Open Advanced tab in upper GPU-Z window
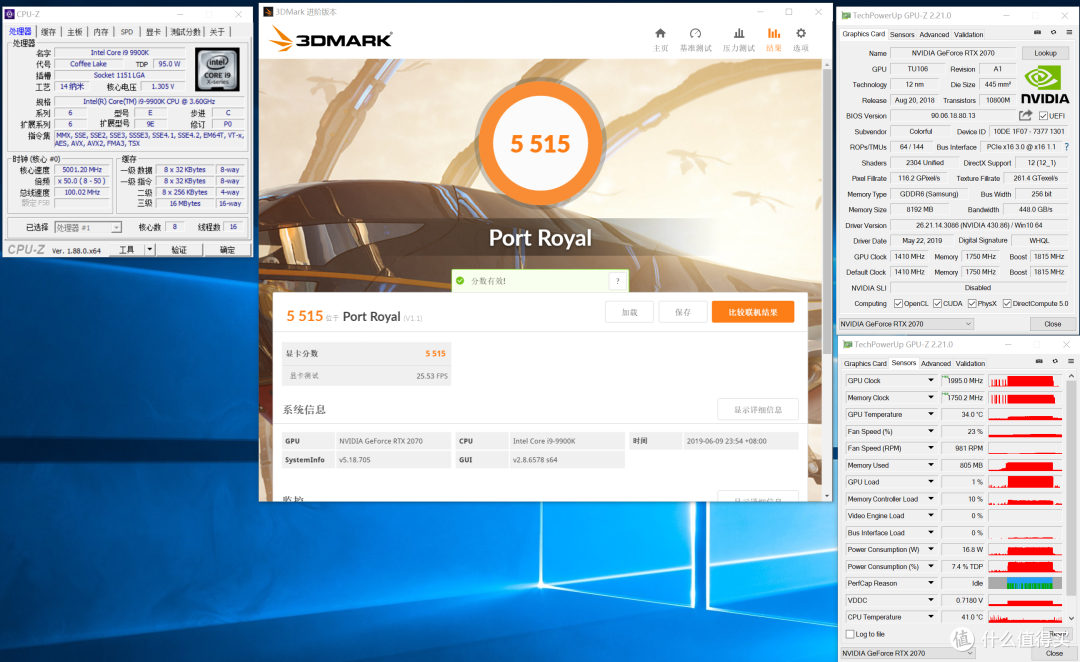The width and height of the screenshot is (1080, 662). pos(934,34)
